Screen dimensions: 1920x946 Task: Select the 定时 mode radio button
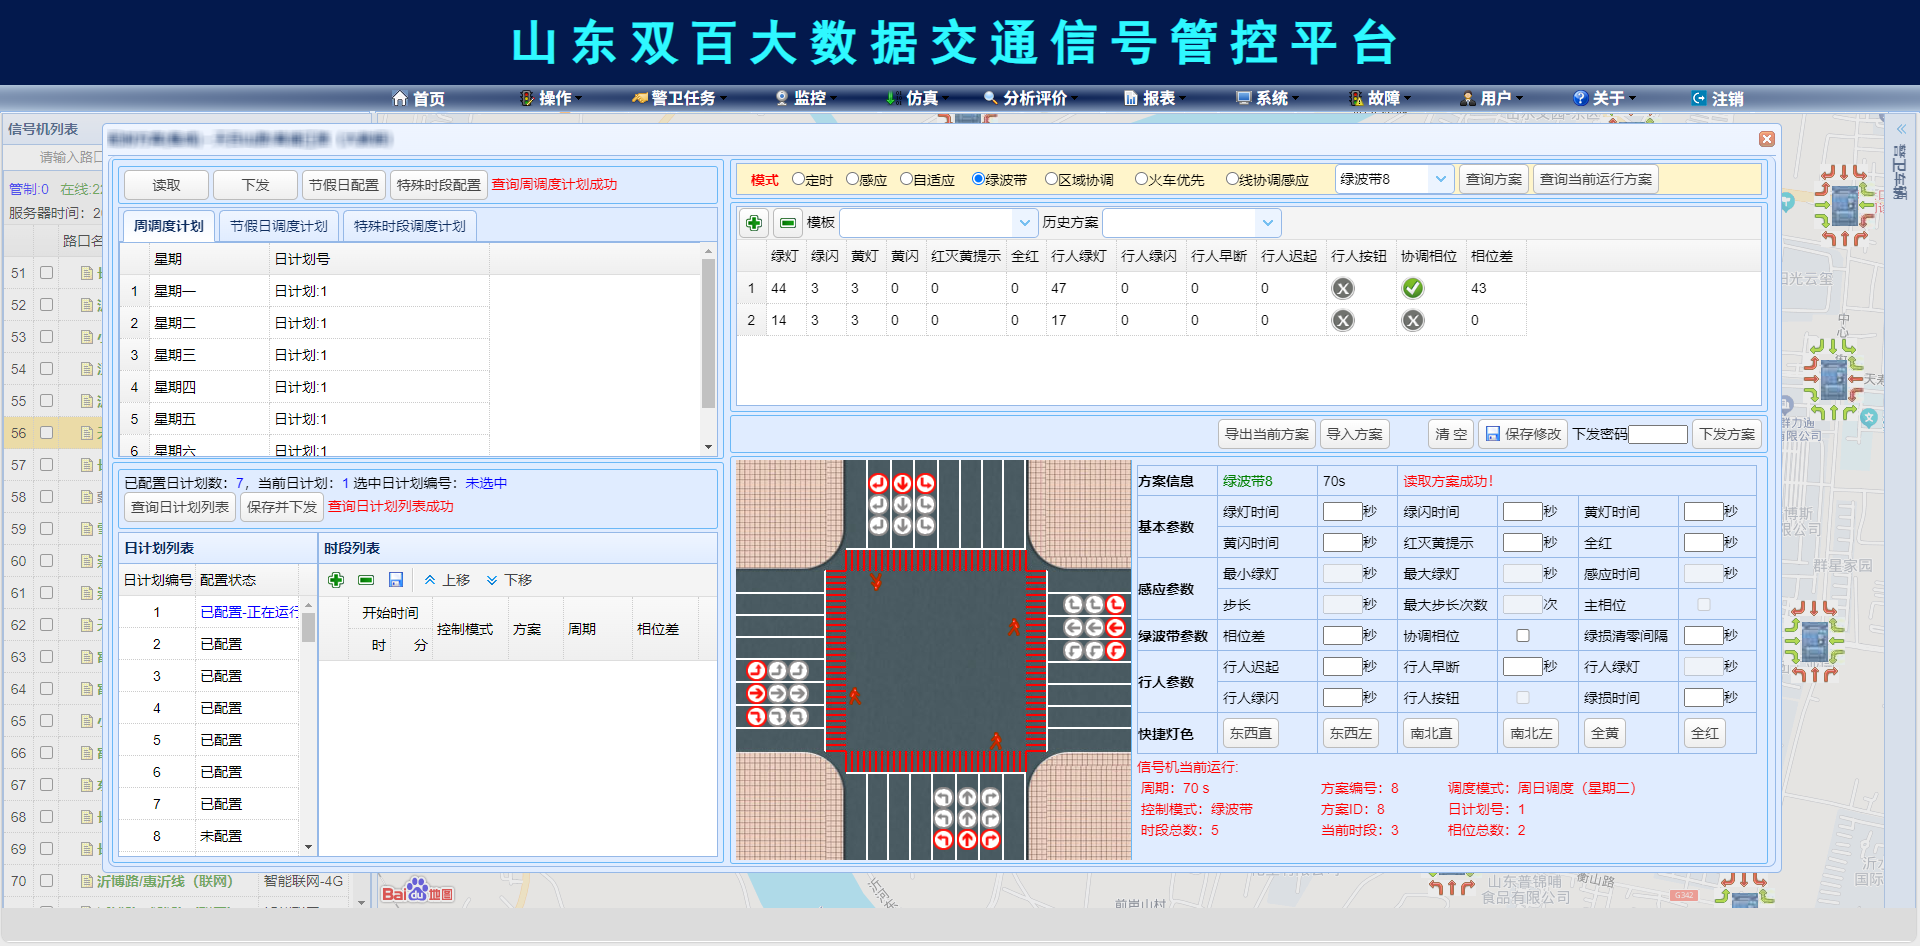798,179
